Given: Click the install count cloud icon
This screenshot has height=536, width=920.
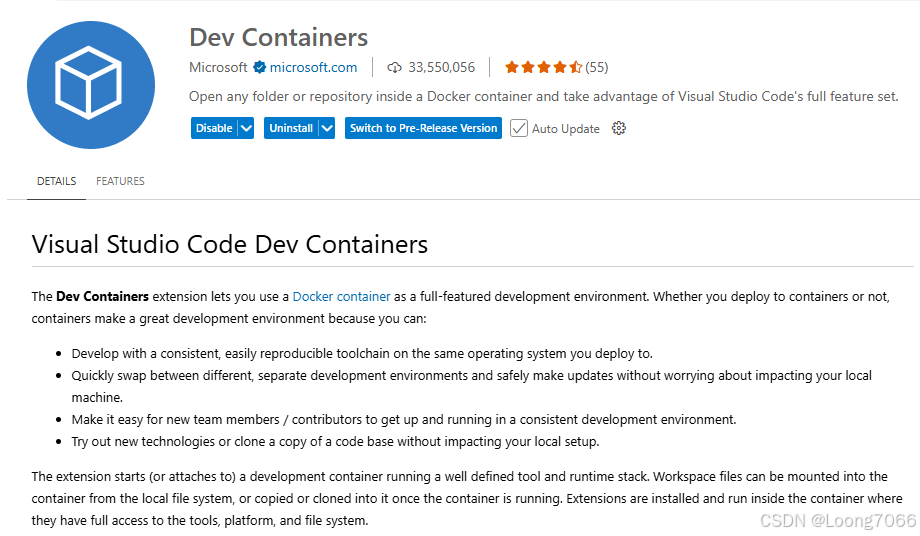Looking at the screenshot, I should [394, 67].
